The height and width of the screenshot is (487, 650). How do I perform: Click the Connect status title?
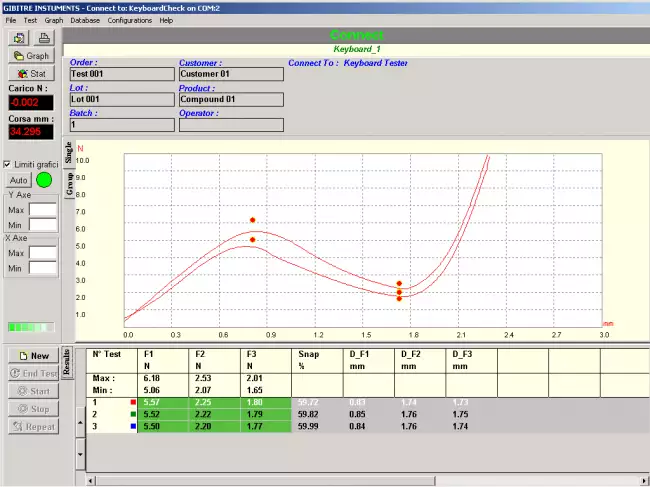tap(357, 35)
